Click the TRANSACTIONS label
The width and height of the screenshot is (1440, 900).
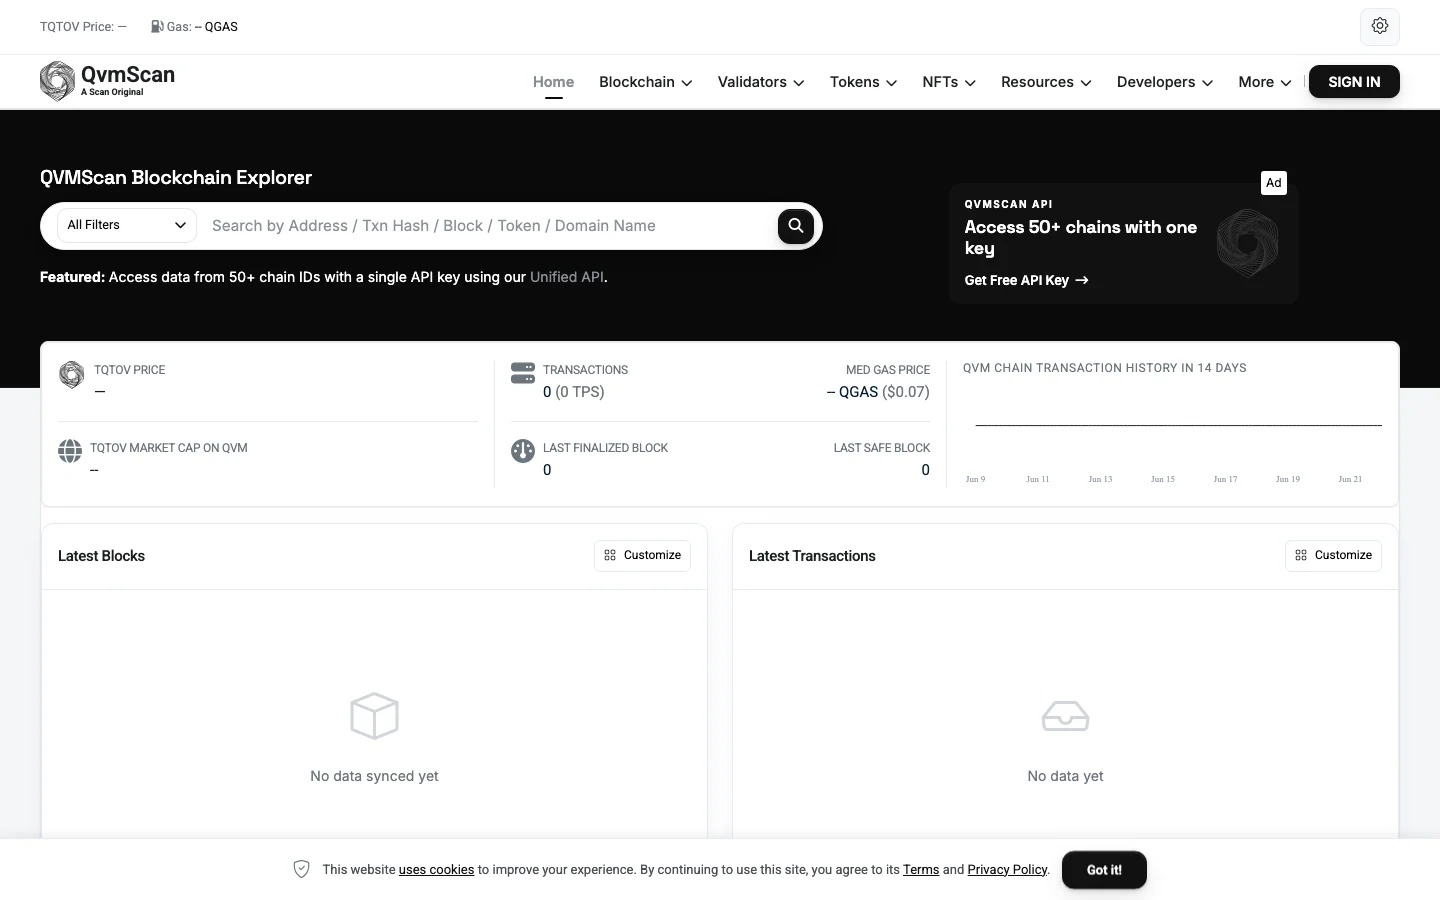[x=585, y=370]
